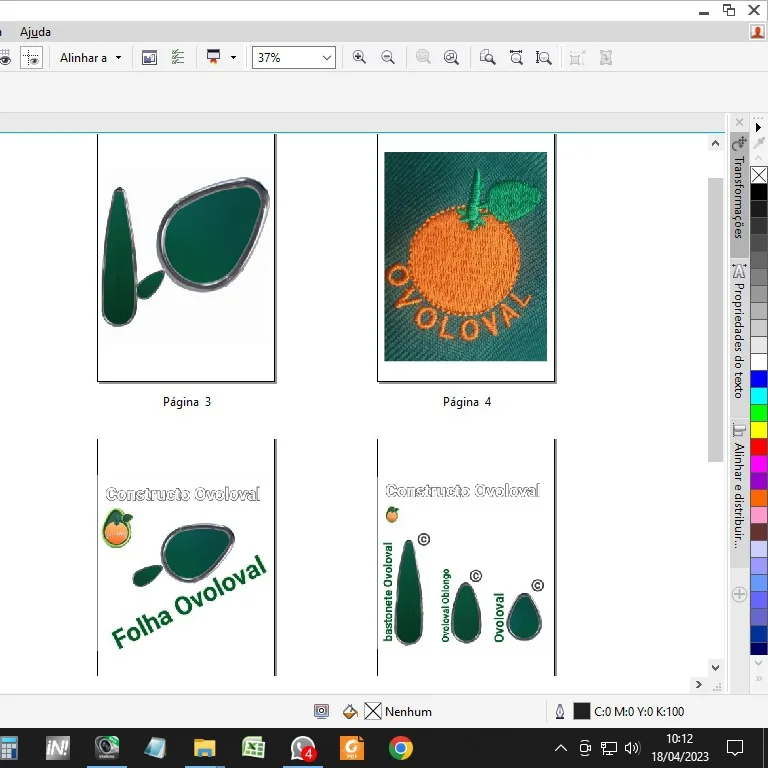The height and width of the screenshot is (768, 768).
Task: Open the Alinhar a dropdown
Action: [x=90, y=58]
